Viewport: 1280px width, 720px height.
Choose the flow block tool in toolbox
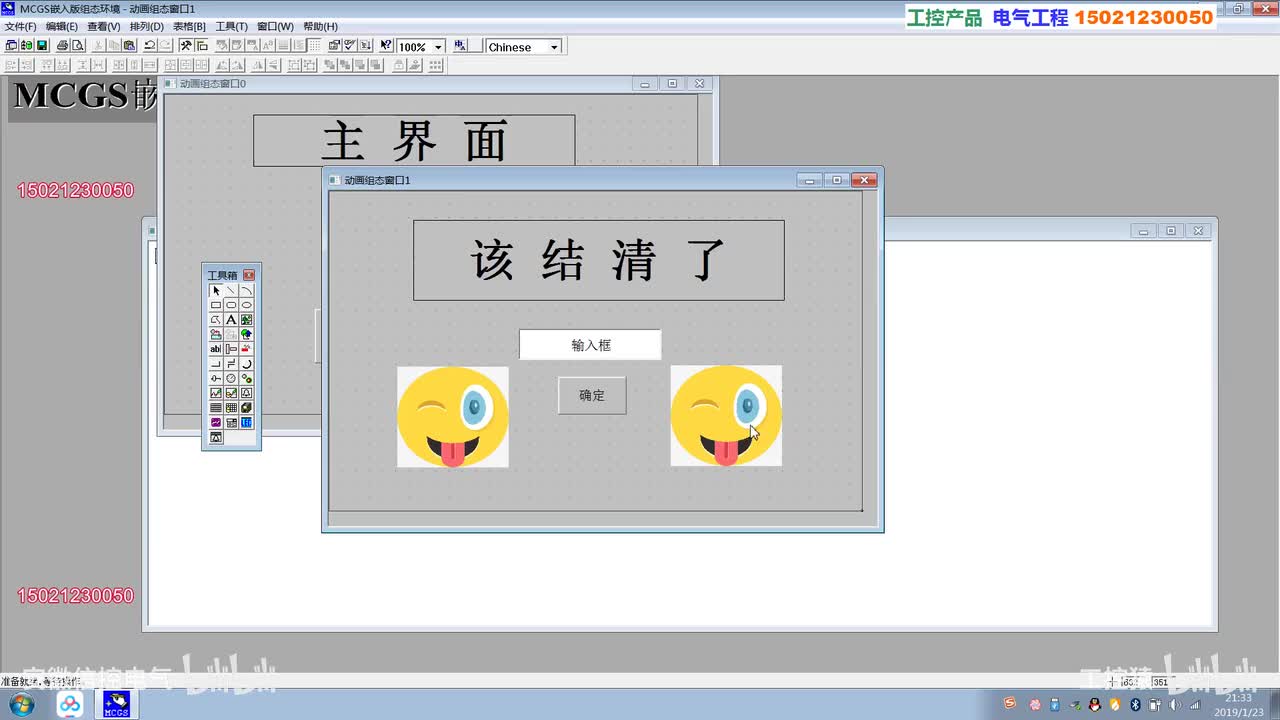(231, 349)
